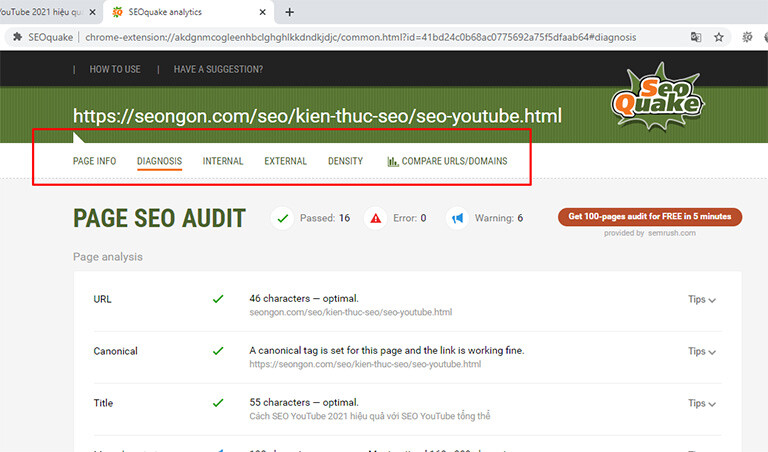
Task: Click the 'URL' row label
Action: coord(102,299)
